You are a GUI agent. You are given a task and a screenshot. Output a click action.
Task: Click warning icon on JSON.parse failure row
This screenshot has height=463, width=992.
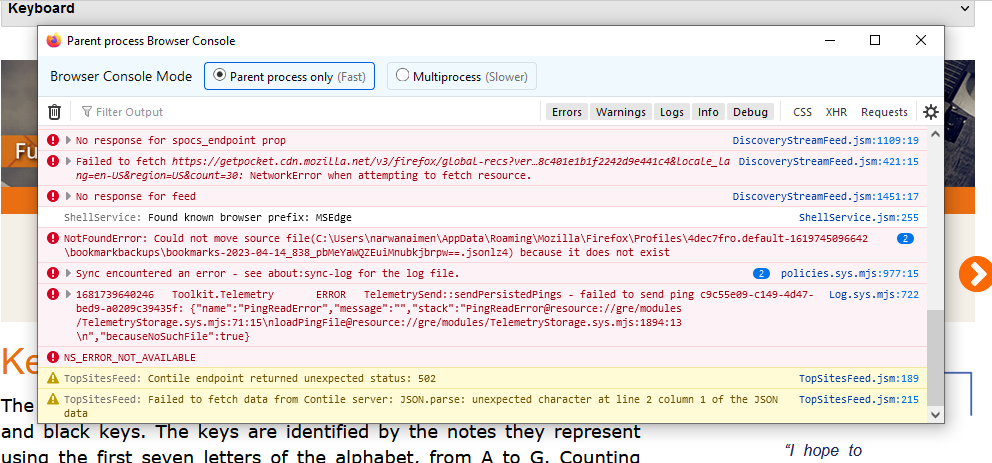[53, 399]
